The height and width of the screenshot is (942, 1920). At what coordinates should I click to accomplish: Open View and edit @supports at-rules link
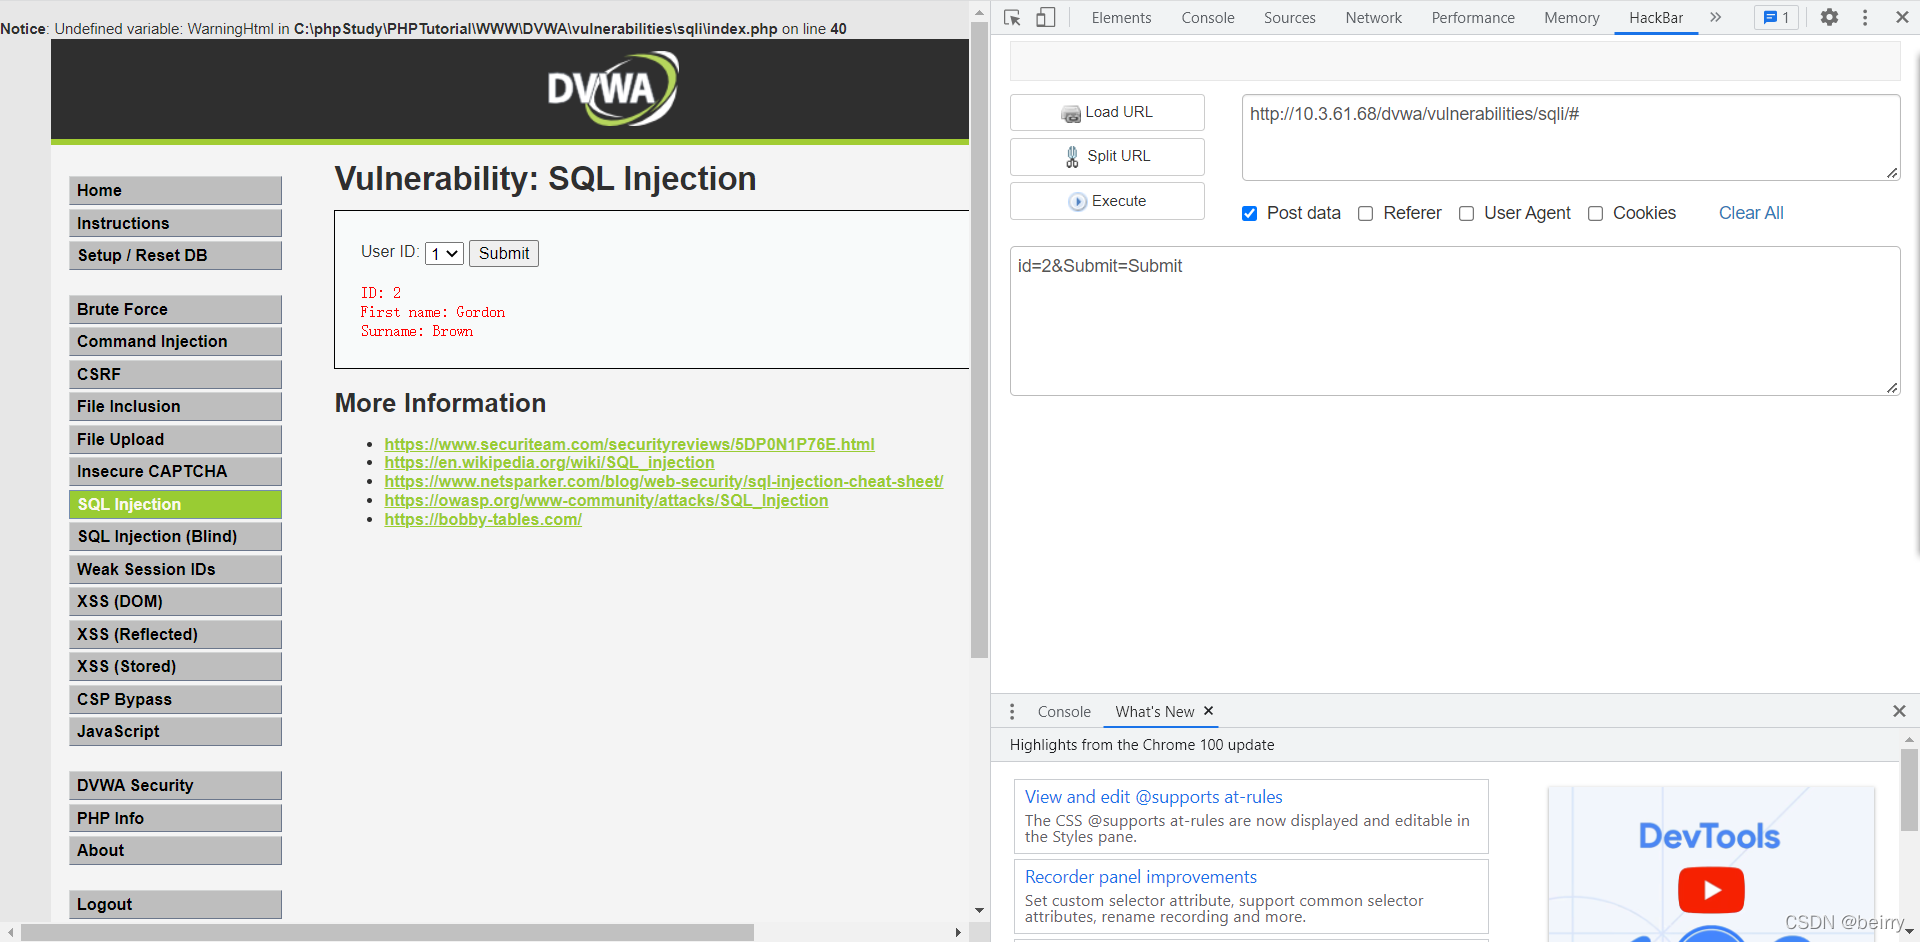coord(1153,797)
